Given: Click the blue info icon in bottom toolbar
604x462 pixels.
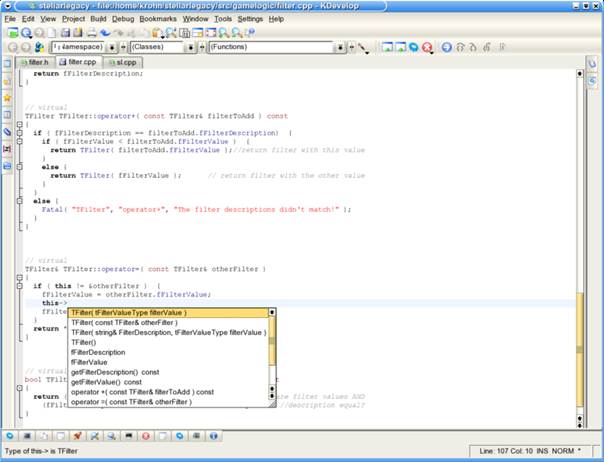Looking at the screenshot, I should click(214, 436).
